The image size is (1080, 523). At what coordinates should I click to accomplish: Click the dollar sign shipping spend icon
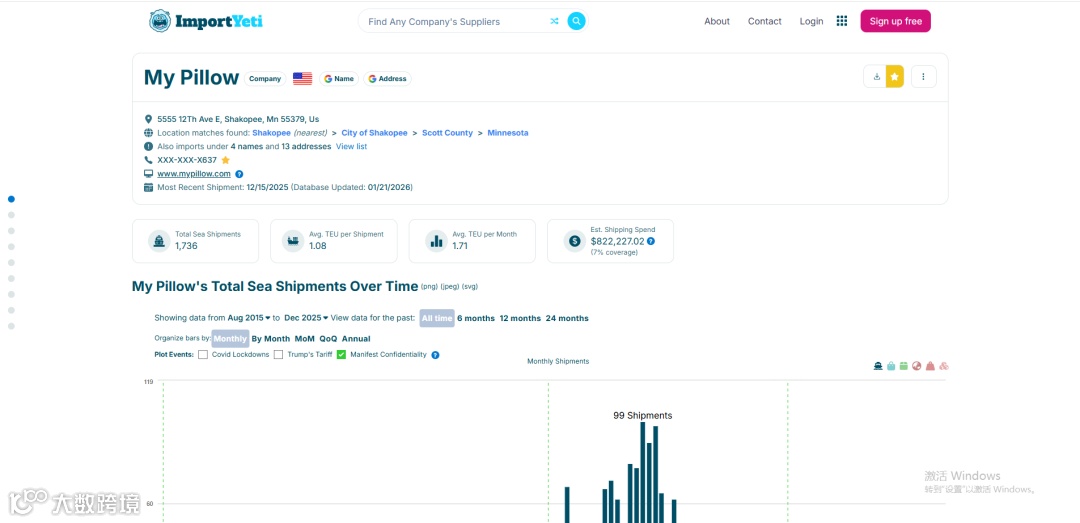point(574,241)
